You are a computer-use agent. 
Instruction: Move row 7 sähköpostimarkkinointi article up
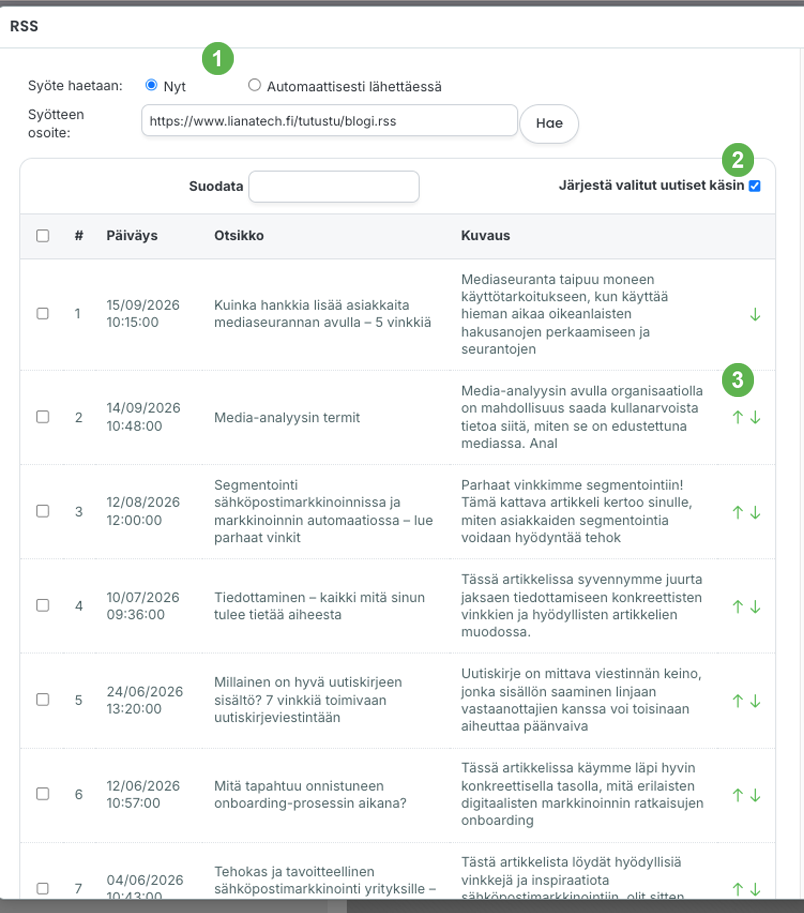[x=738, y=889]
